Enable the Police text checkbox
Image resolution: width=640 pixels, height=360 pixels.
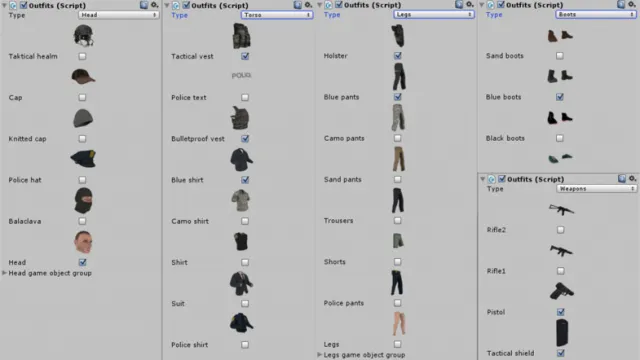tap(245, 97)
